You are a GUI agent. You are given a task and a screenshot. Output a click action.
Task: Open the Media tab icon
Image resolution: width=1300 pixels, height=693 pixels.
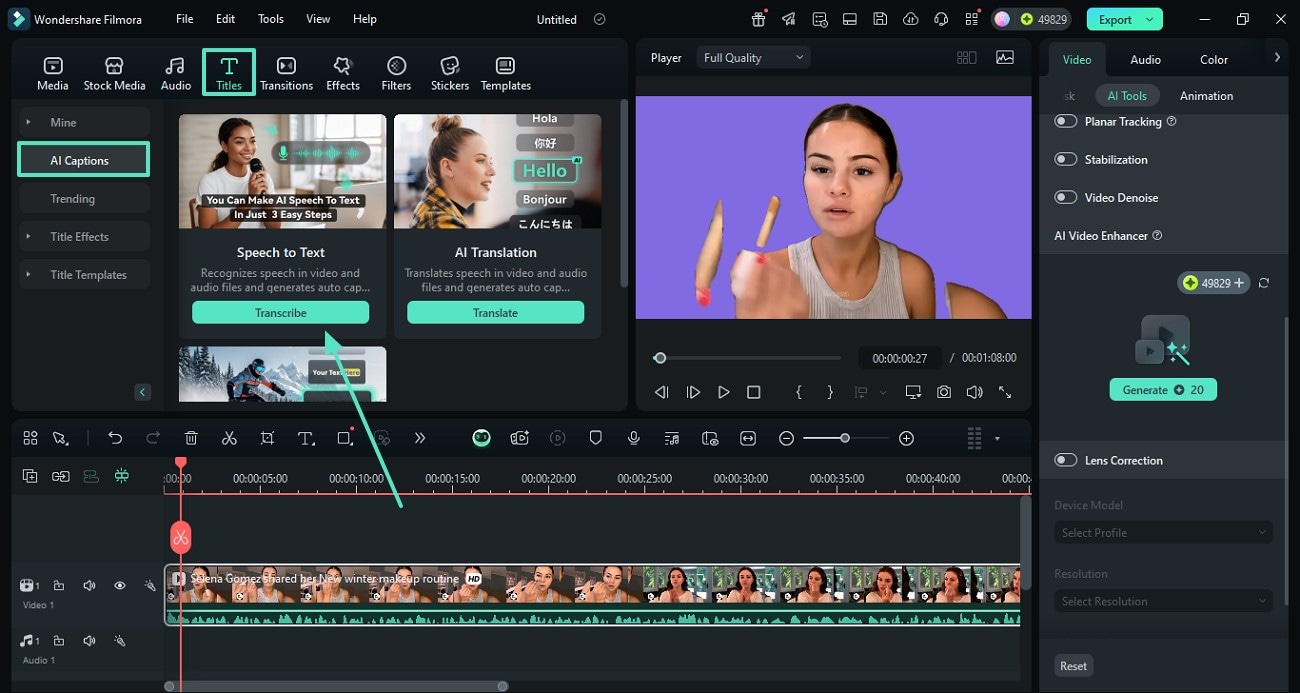tap(52, 73)
